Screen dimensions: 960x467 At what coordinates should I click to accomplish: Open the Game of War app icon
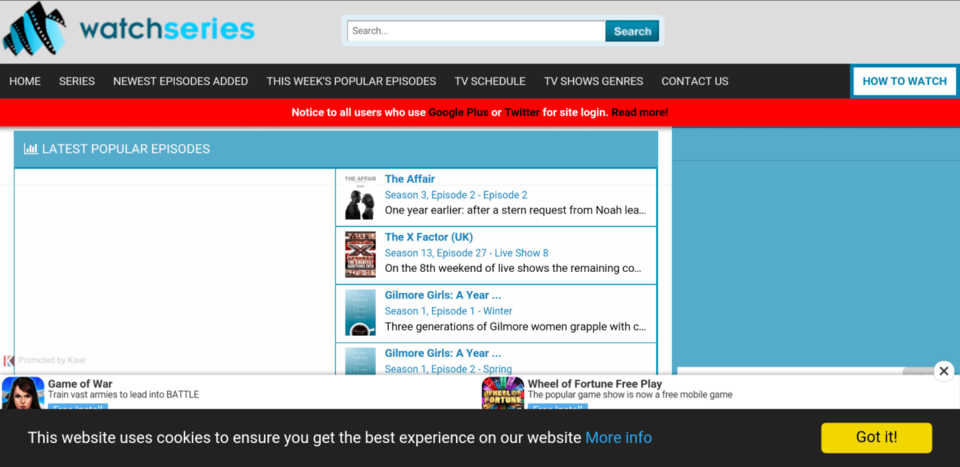tap(23, 393)
